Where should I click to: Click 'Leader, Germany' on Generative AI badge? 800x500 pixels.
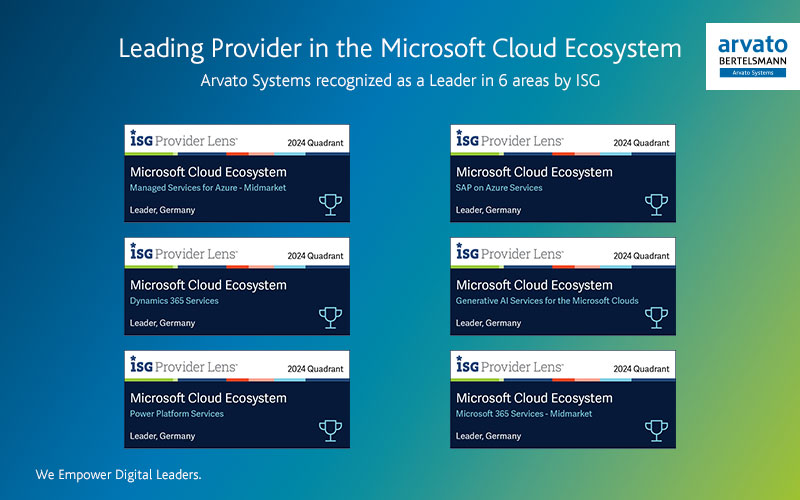coord(488,323)
